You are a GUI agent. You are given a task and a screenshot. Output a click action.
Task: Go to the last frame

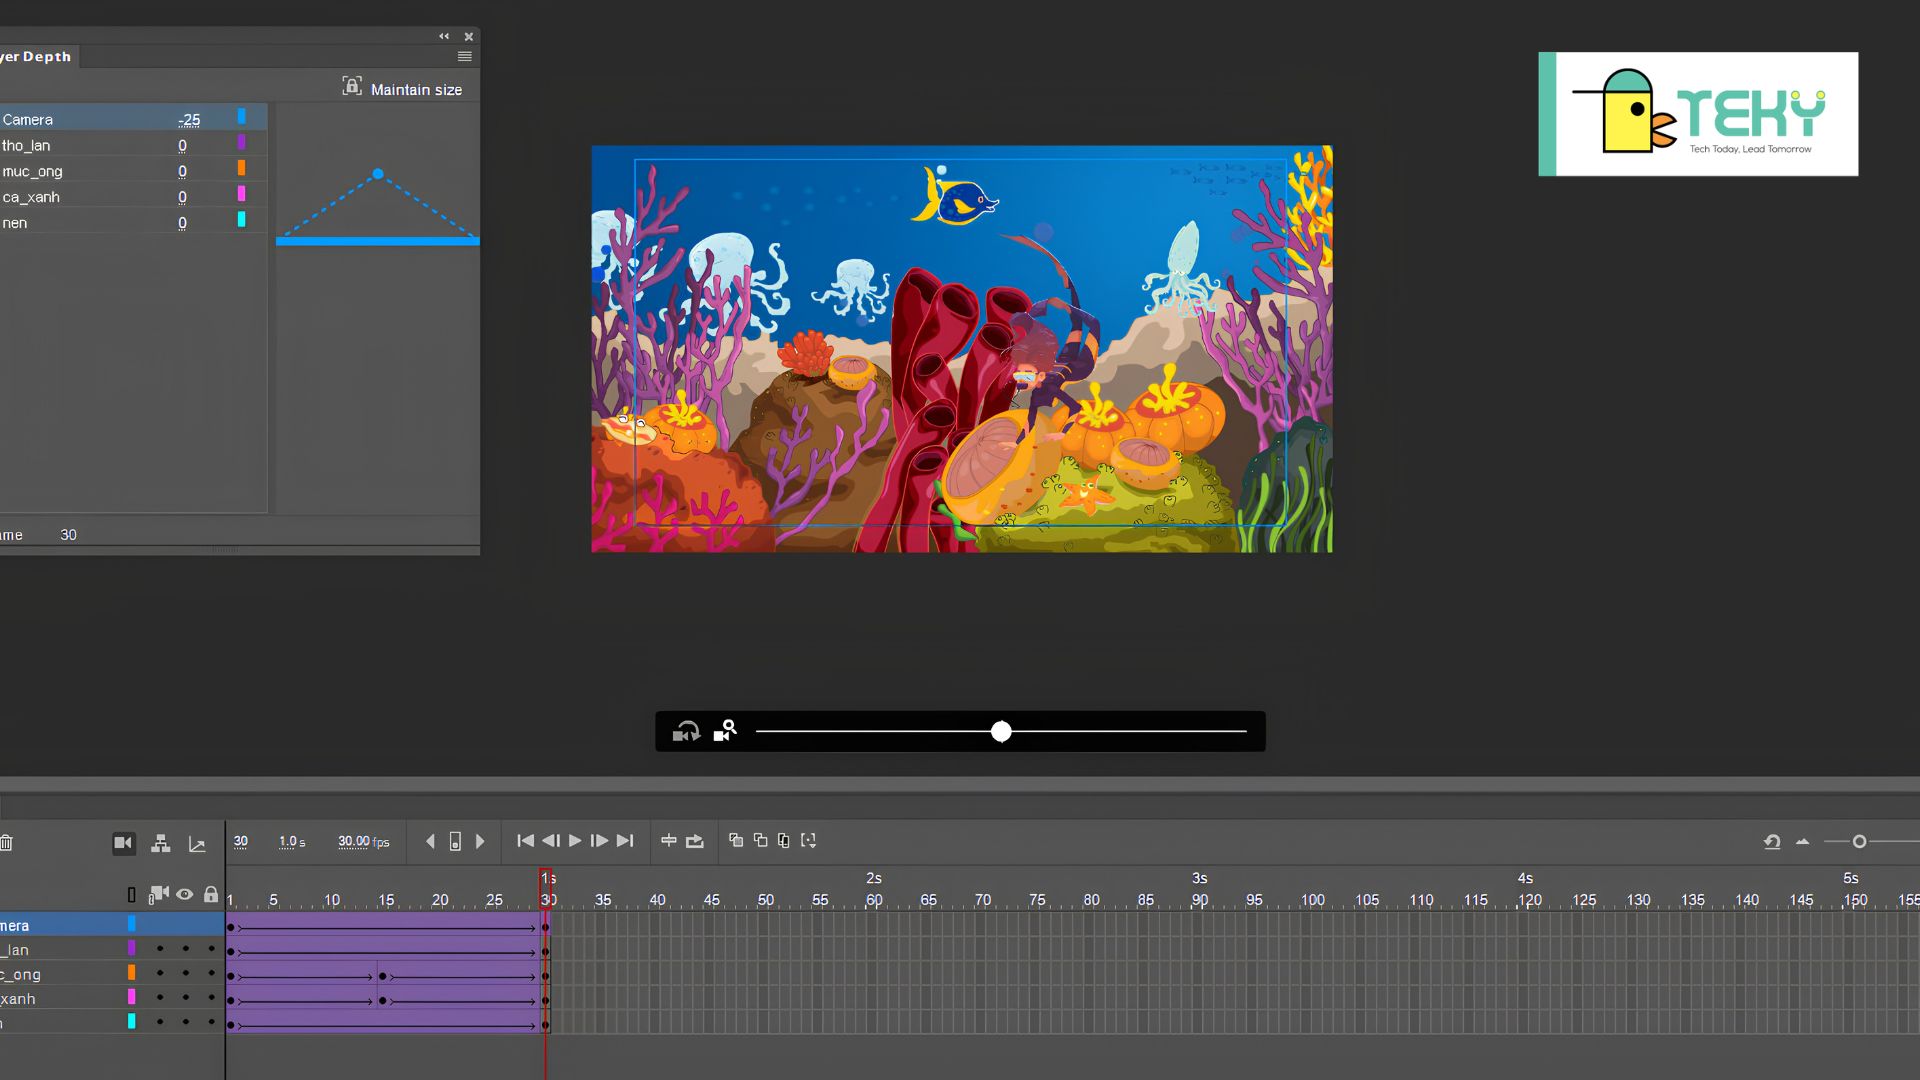pyautogui.click(x=625, y=841)
